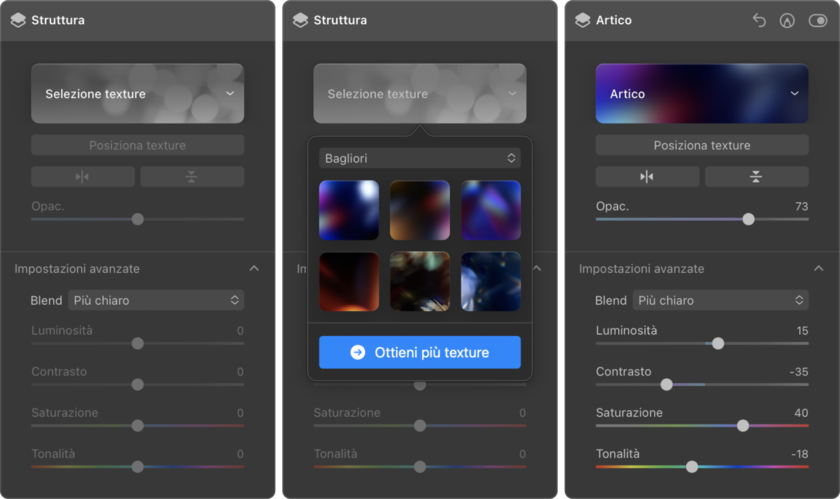The height and width of the screenshot is (499, 840).
Task: Click Luminosità slider handle in Artico panel
Action: pyautogui.click(x=718, y=344)
